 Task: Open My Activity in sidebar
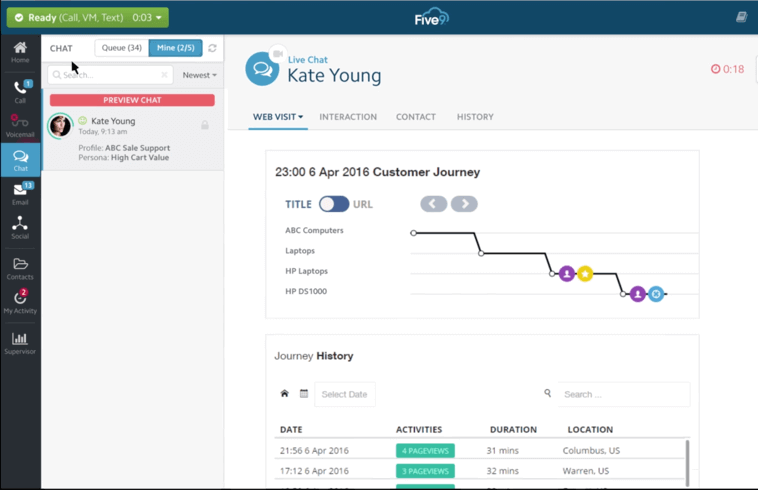tap(20, 302)
